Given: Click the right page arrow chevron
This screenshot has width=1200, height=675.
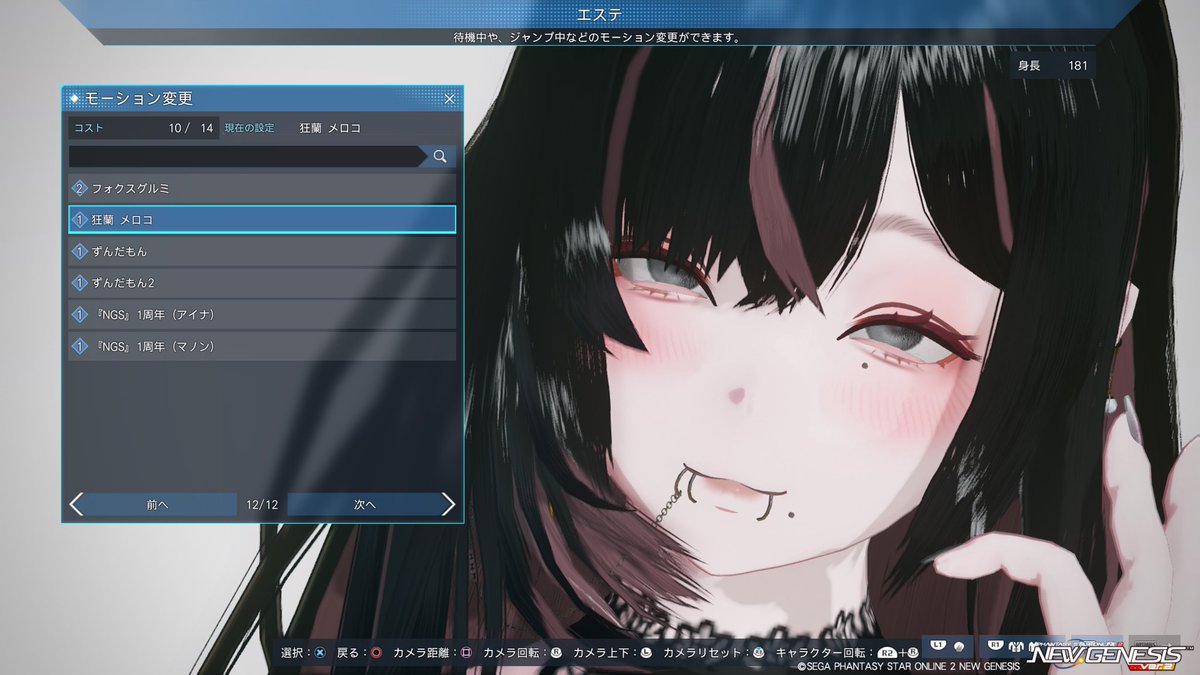Looking at the screenshot, I should pos(448,505).
